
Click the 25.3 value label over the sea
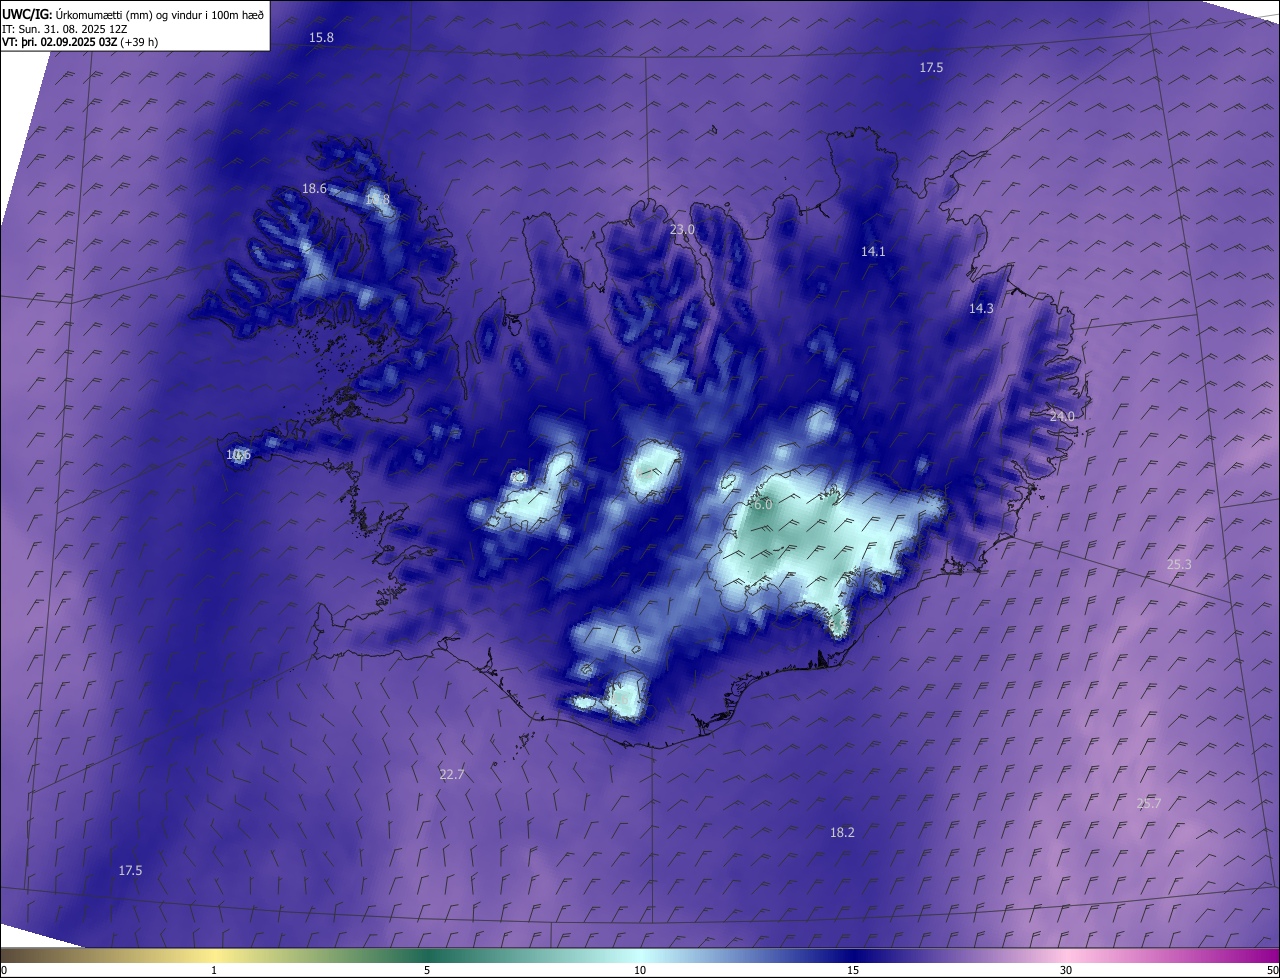[x=1179, y=564]
